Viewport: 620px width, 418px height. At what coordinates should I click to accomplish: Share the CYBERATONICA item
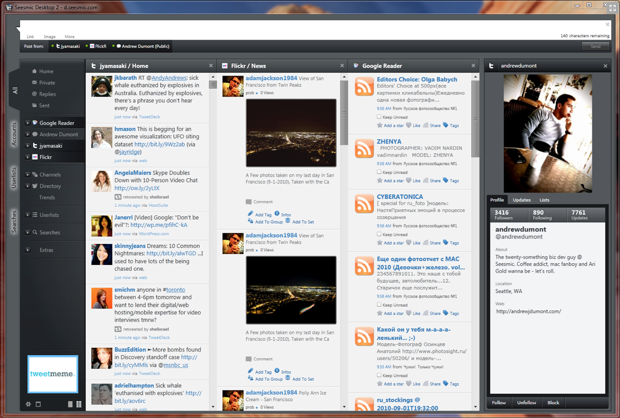click(432, 243)
